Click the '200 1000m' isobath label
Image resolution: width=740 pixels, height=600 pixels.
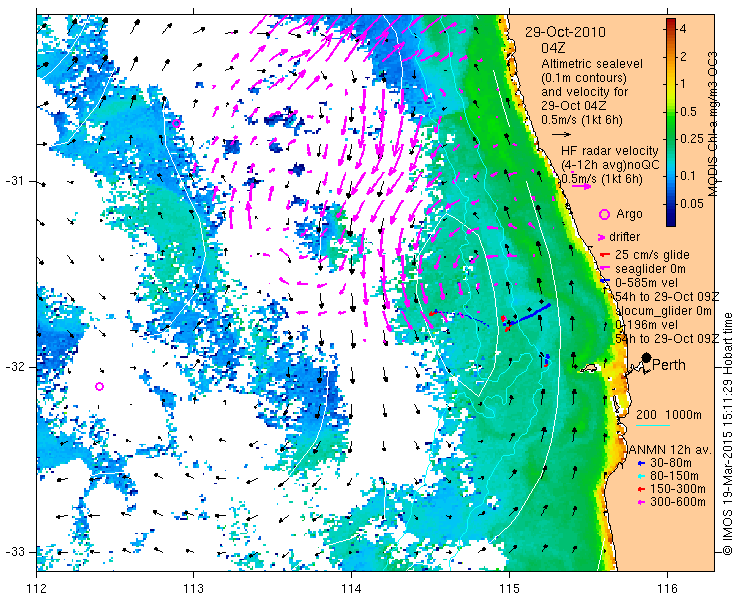(x=668, y=415)
